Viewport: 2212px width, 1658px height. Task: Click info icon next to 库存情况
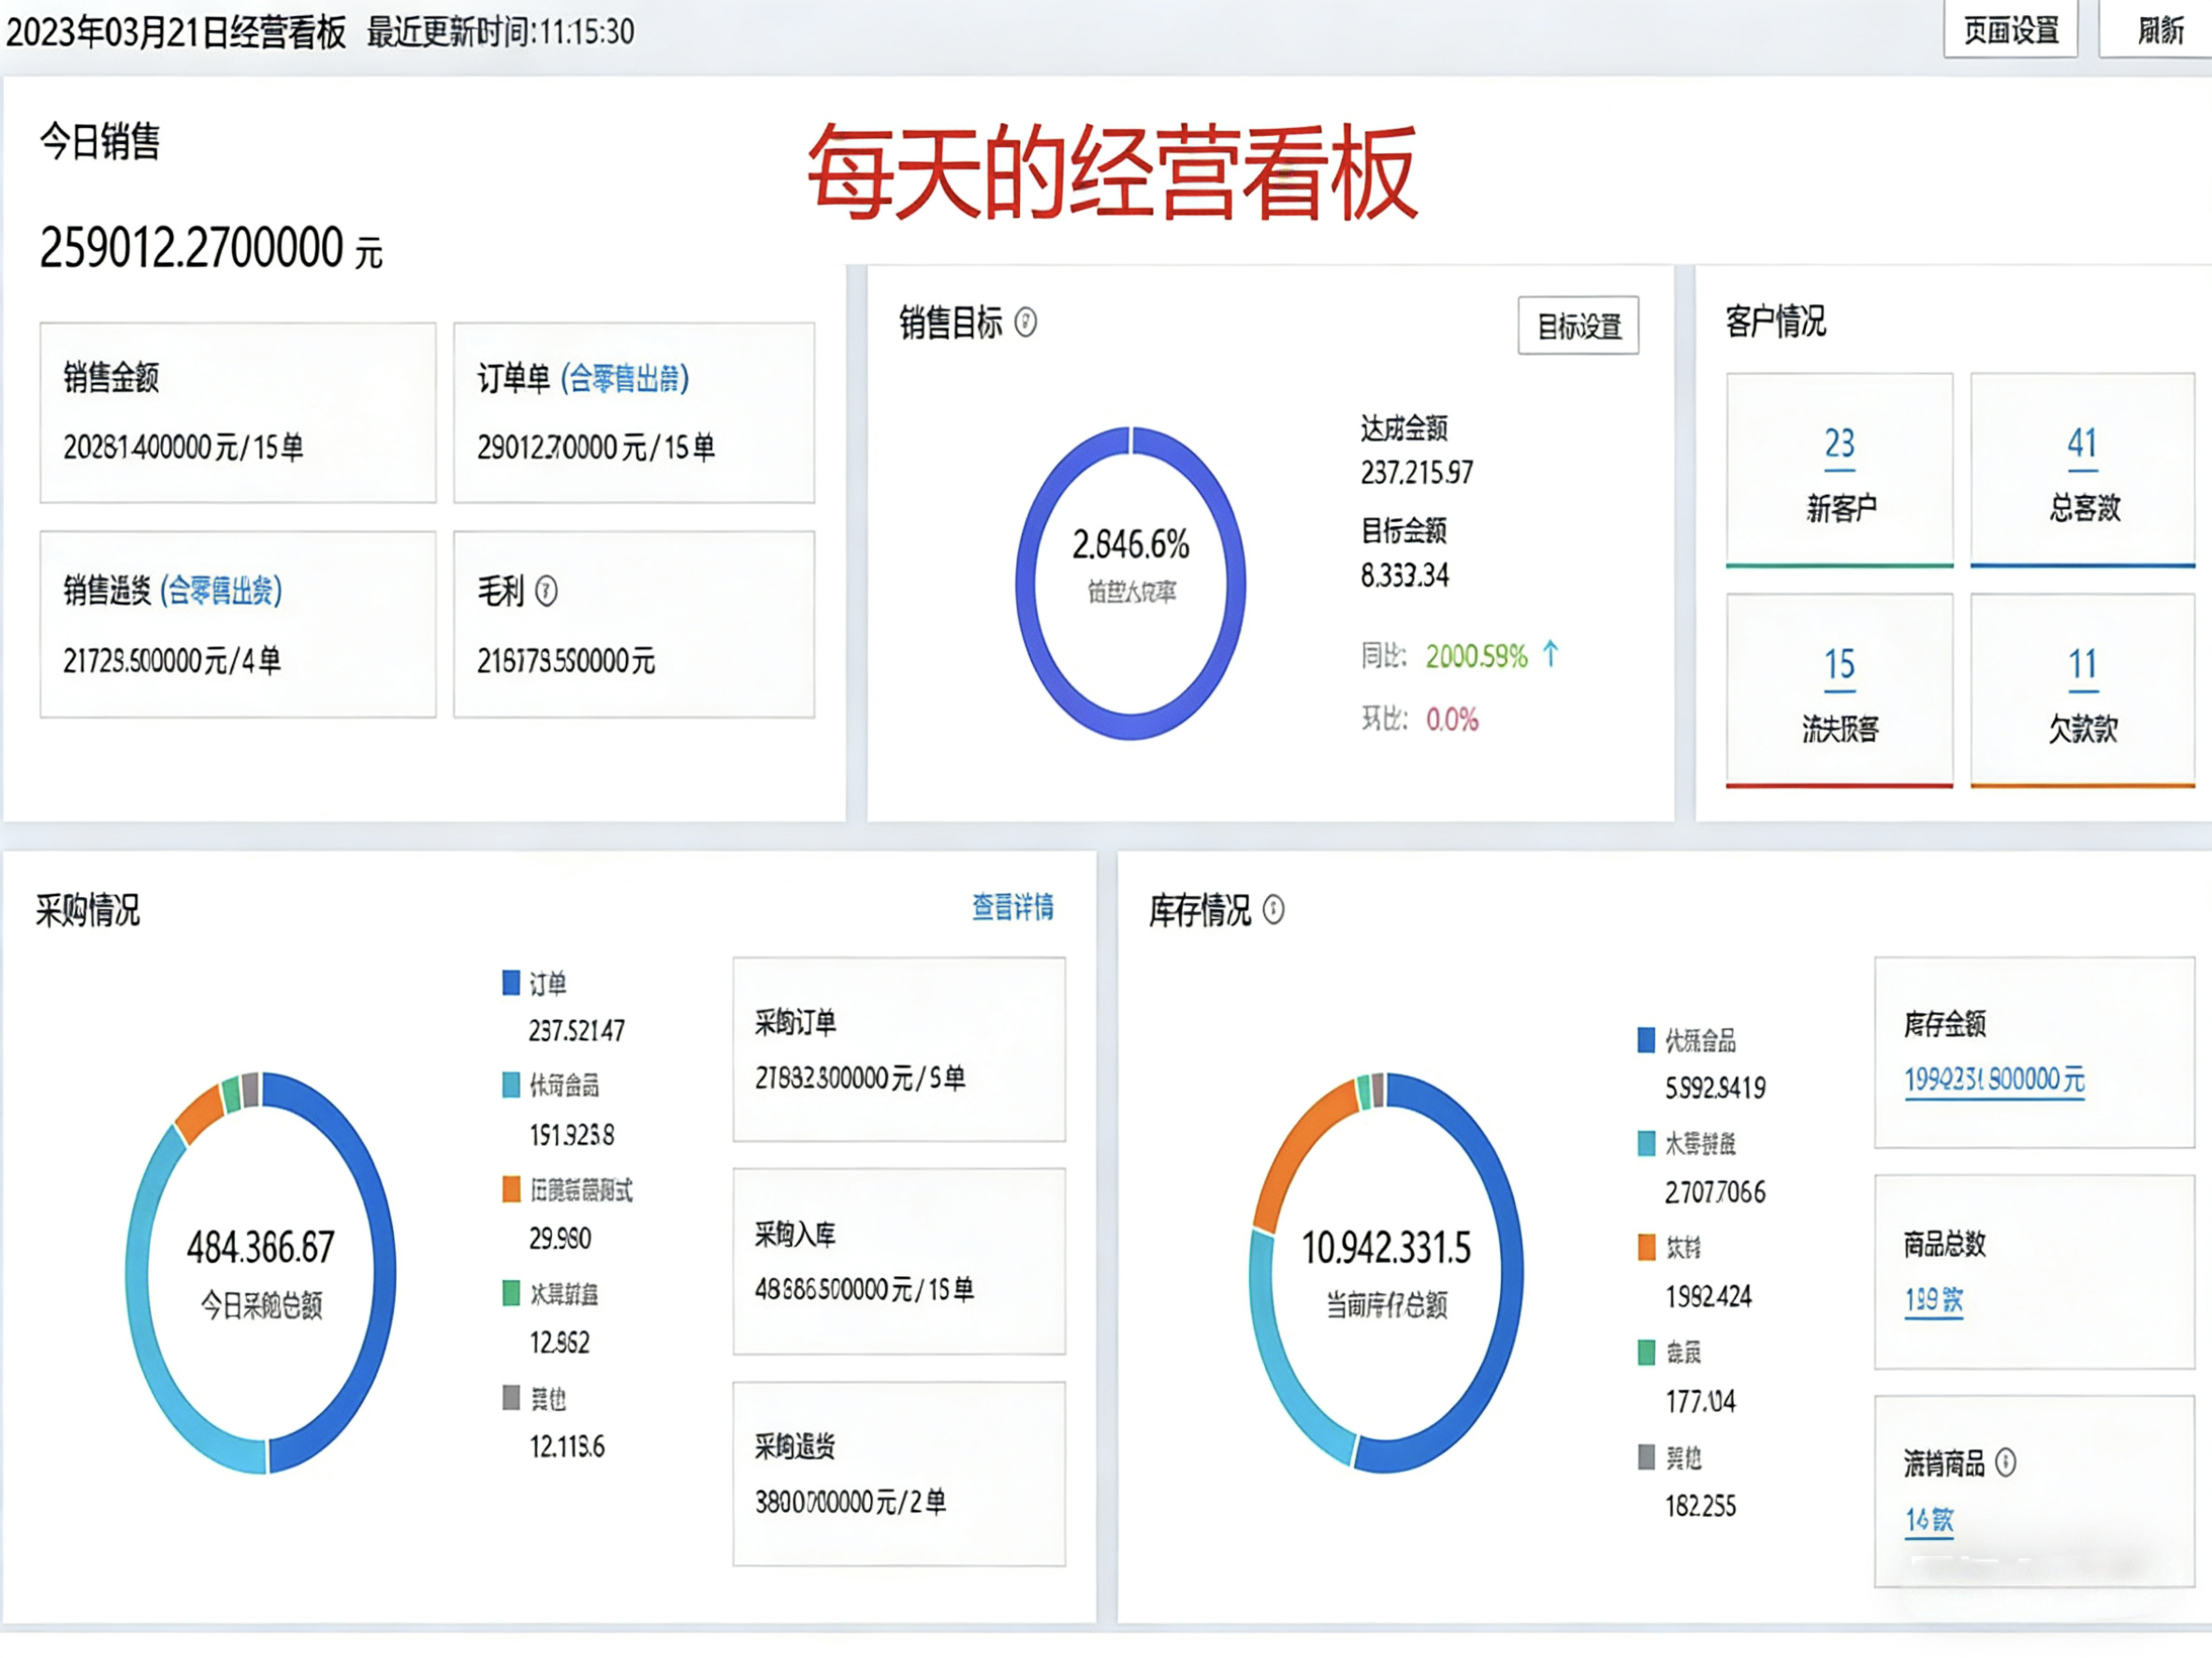tap(1273, 909)
